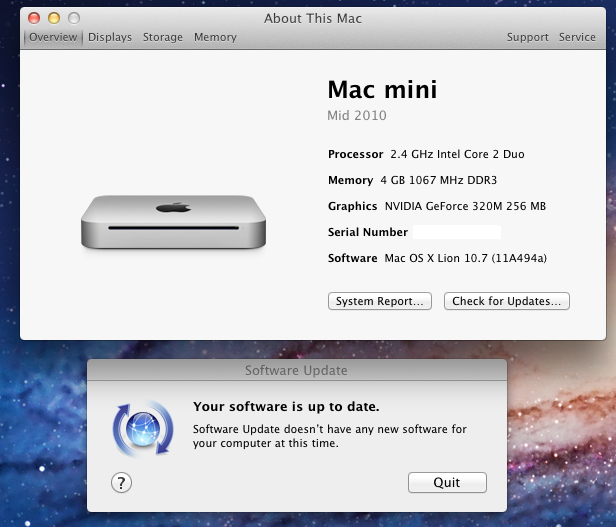Minimize the About This Mac window
Viewport: 616px width, 527px height.
pyautogui.click(x=54, y=18)
